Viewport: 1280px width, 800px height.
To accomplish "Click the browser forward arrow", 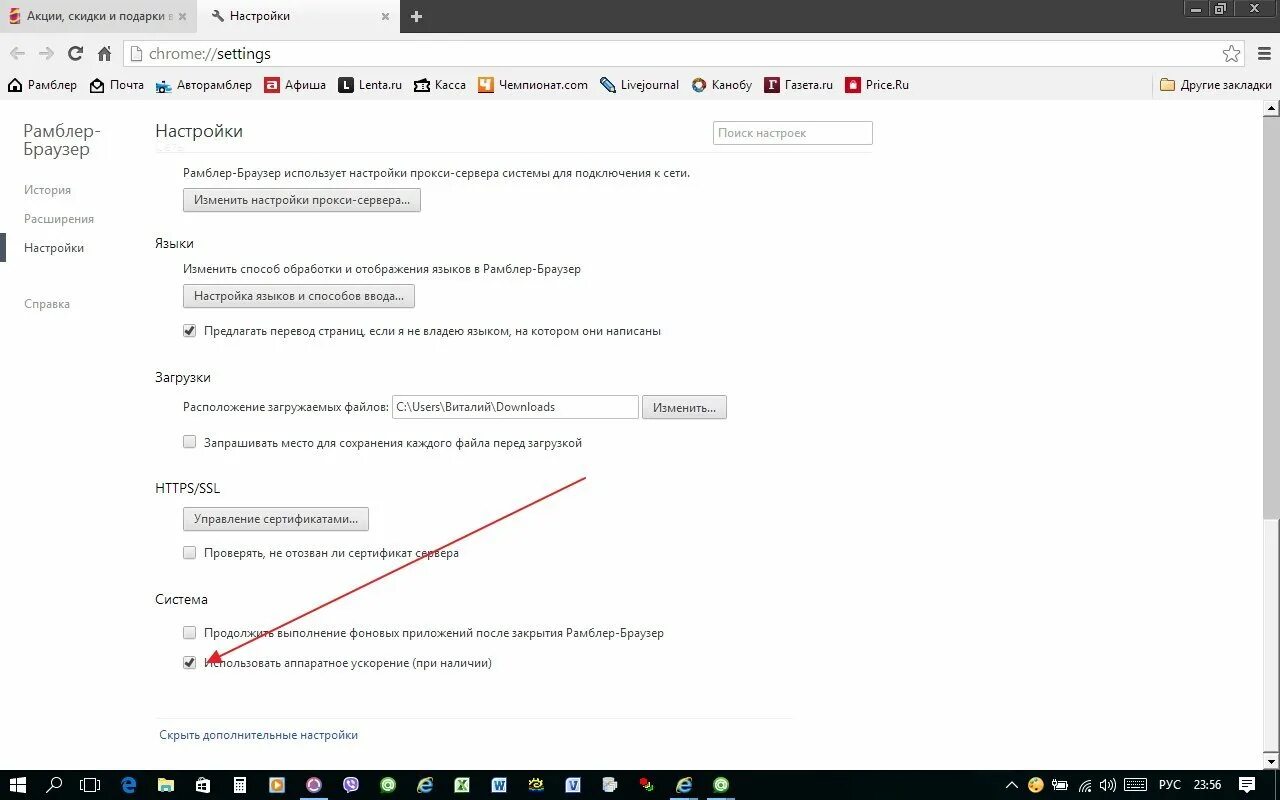I will (x=46, y=54).
